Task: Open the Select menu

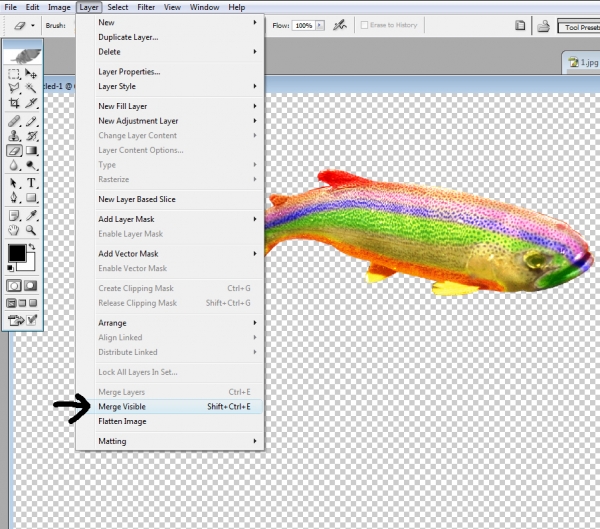Action: point(117,7)
